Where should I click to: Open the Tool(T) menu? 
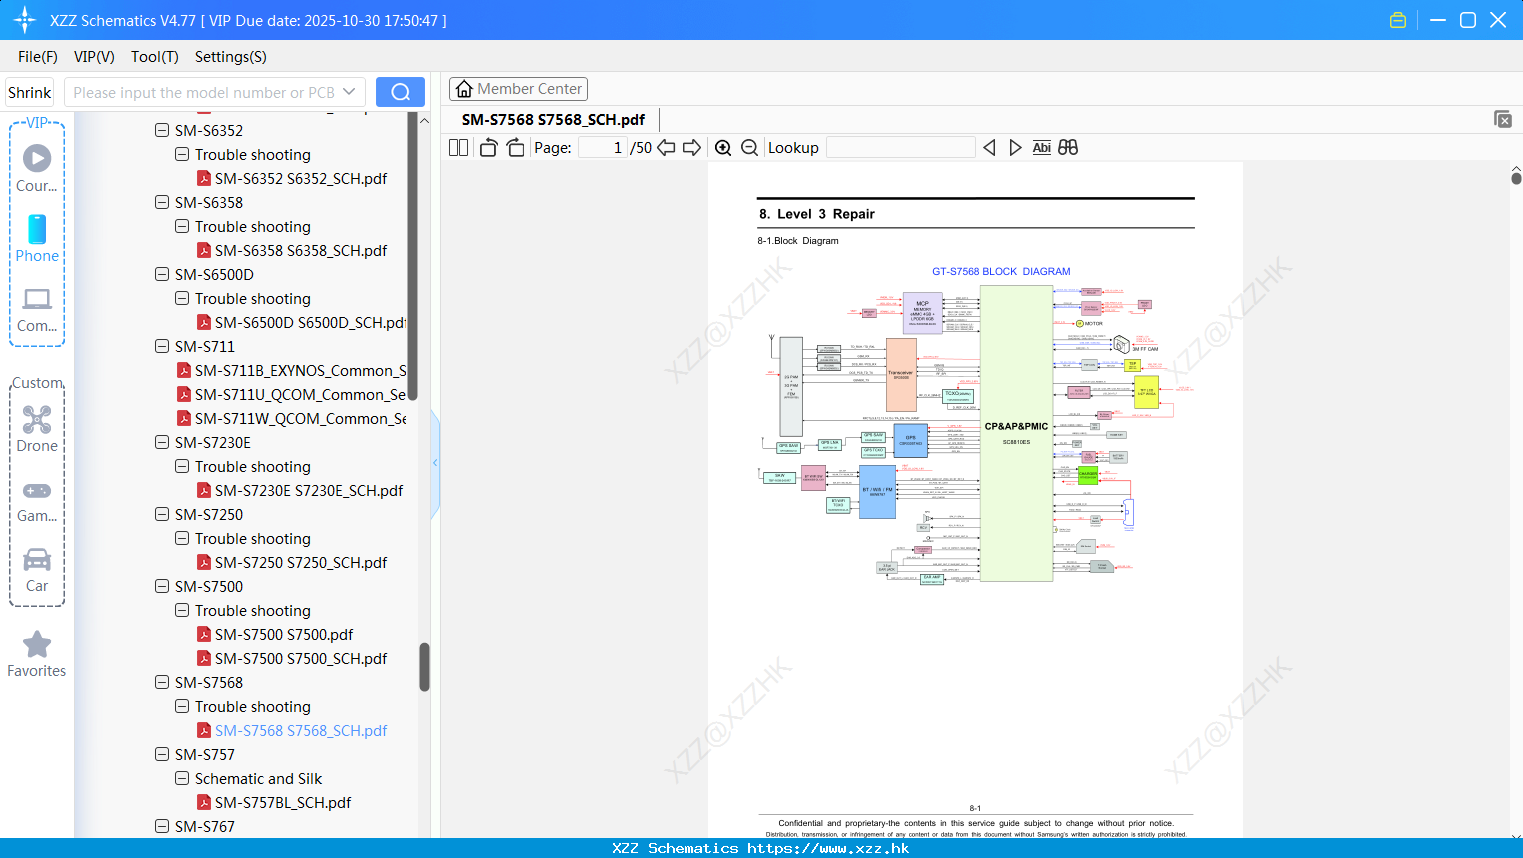pyautogui.click(x=155, y=57)
